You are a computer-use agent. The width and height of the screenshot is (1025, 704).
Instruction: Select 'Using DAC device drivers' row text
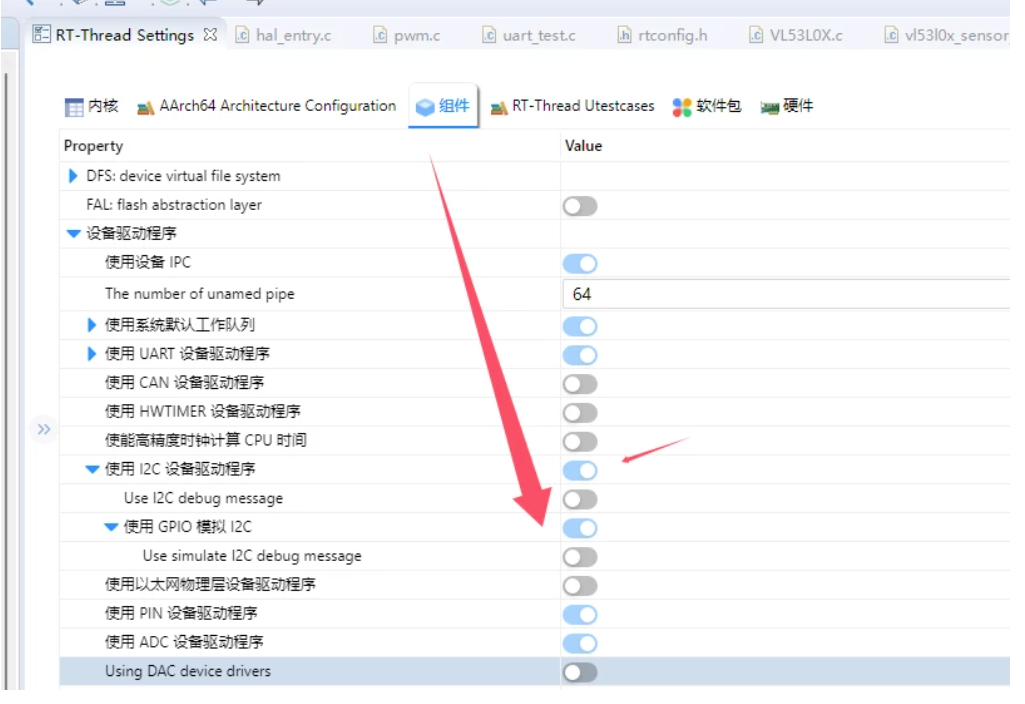tap(188, 671)
